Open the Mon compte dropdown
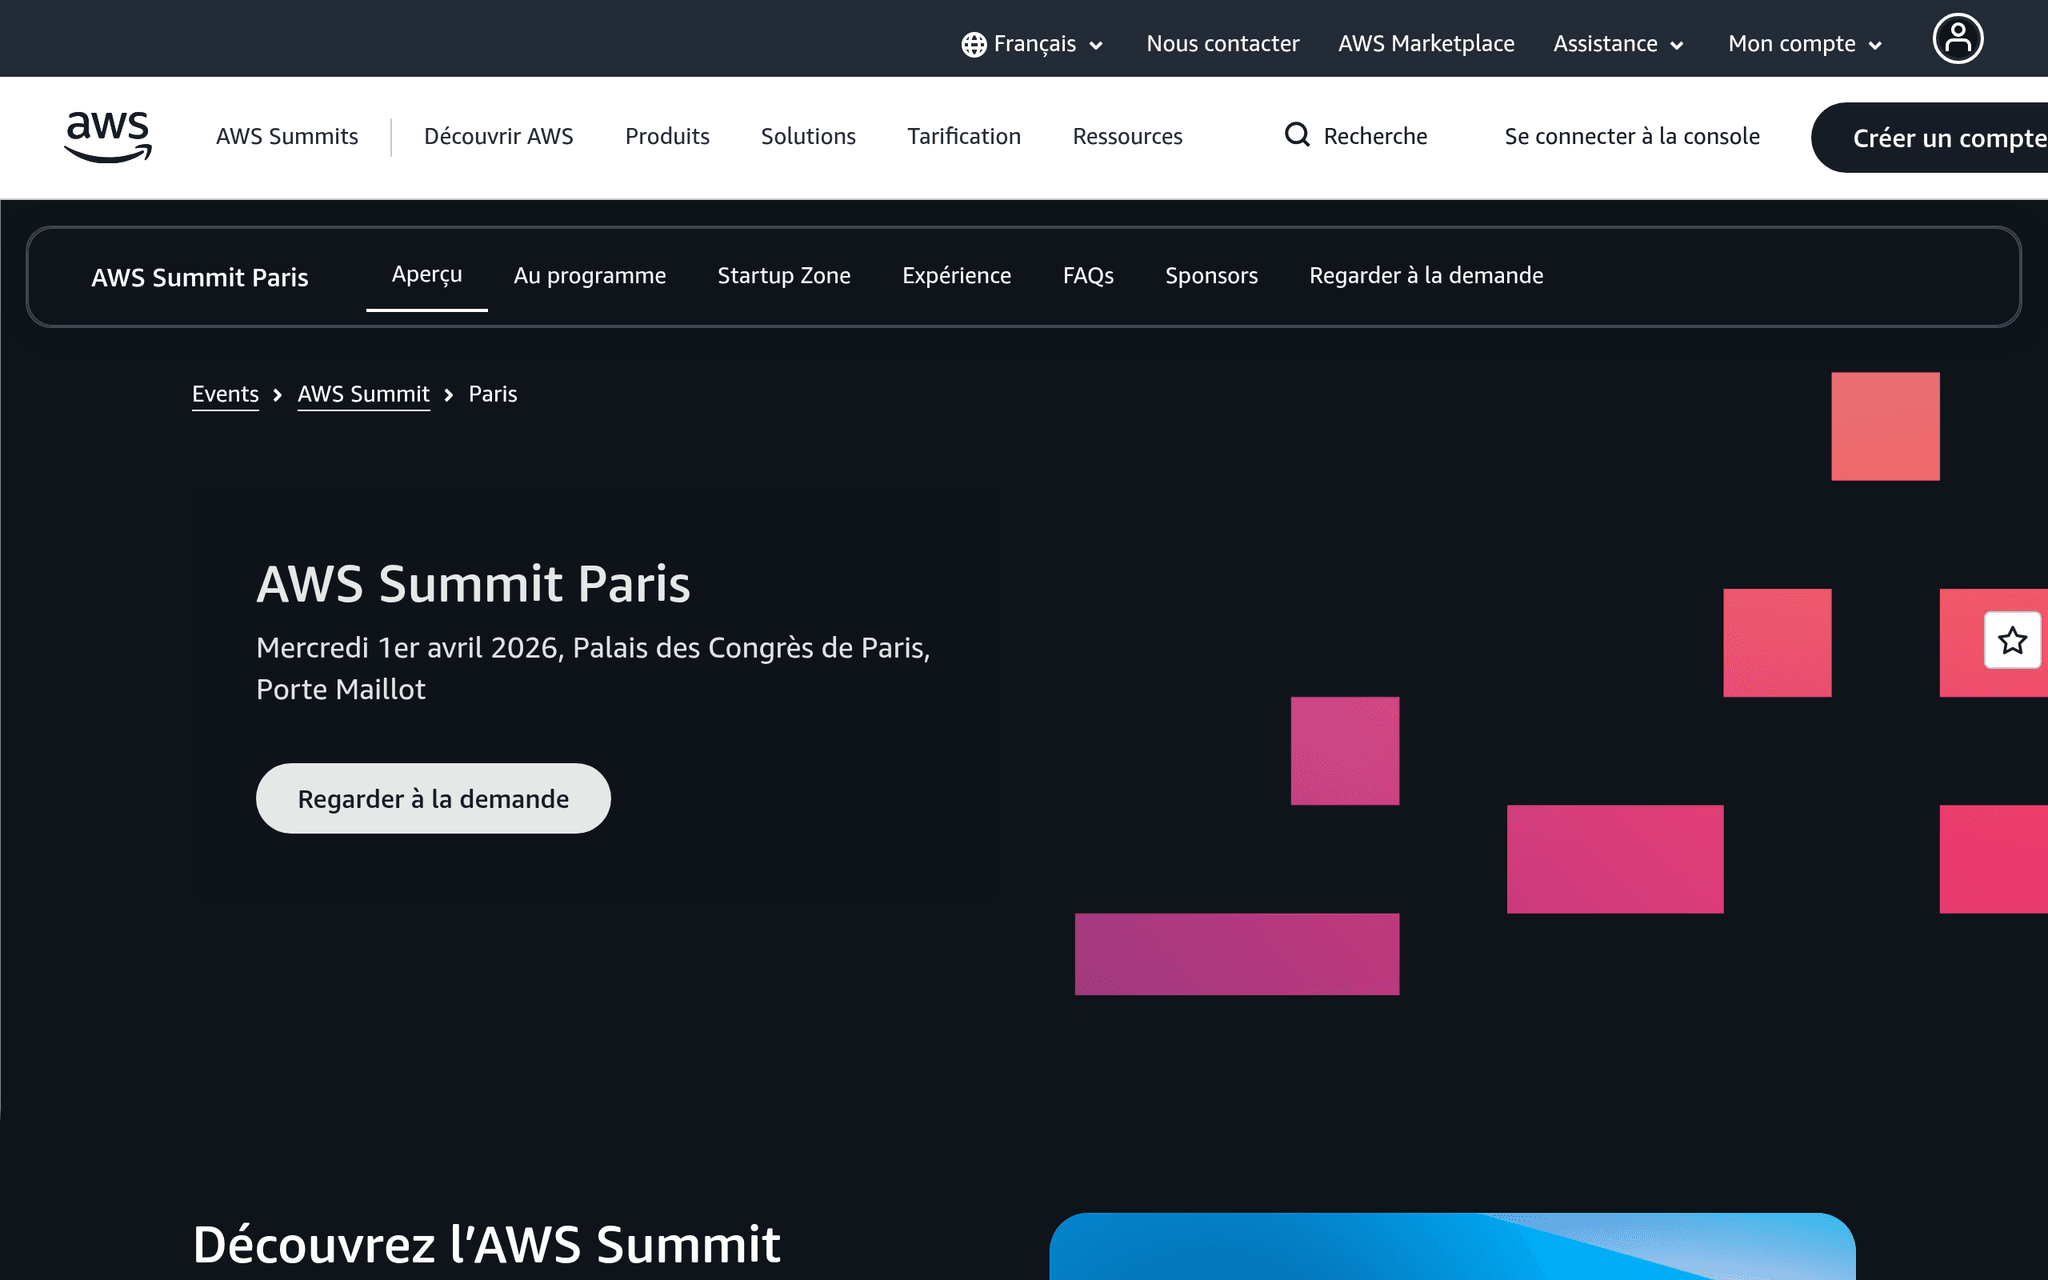 pos(1805,44)
